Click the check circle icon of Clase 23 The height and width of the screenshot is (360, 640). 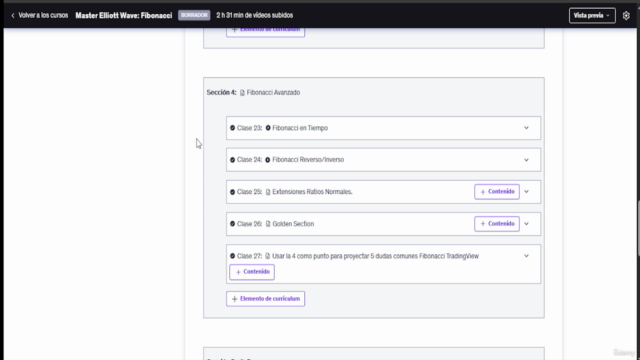[232, 128]
